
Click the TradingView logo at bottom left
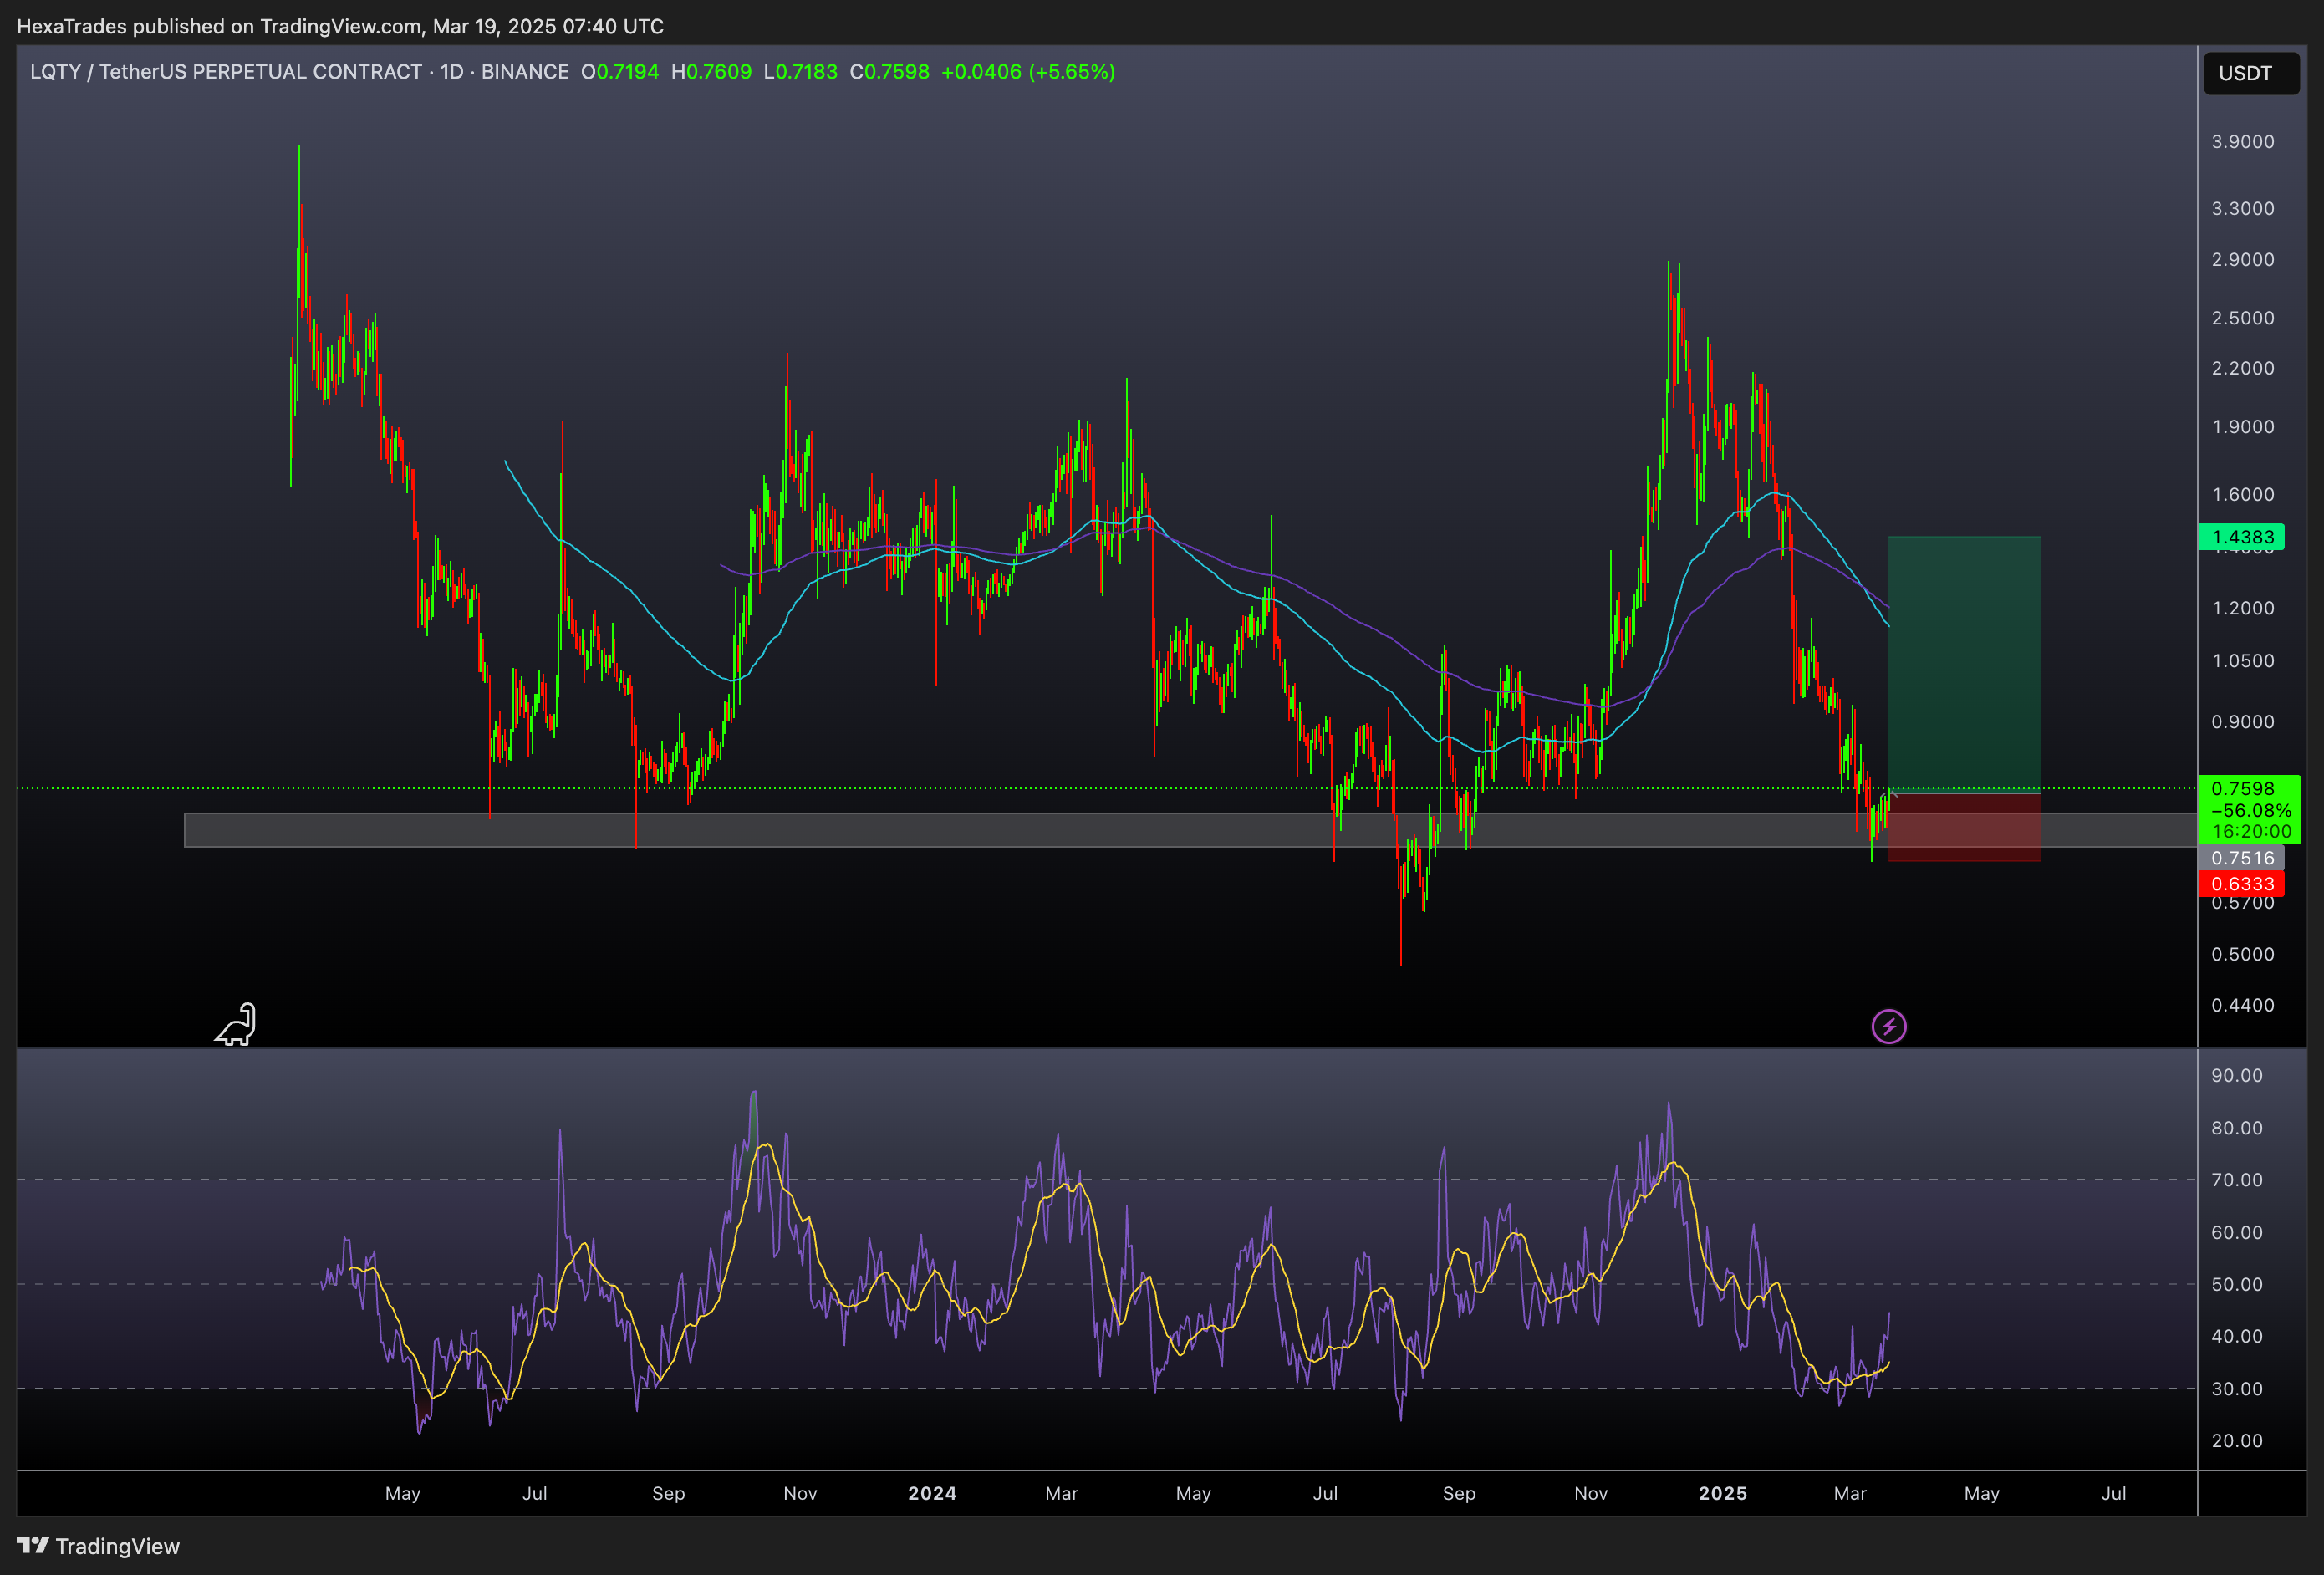(x=98, y=1546)
